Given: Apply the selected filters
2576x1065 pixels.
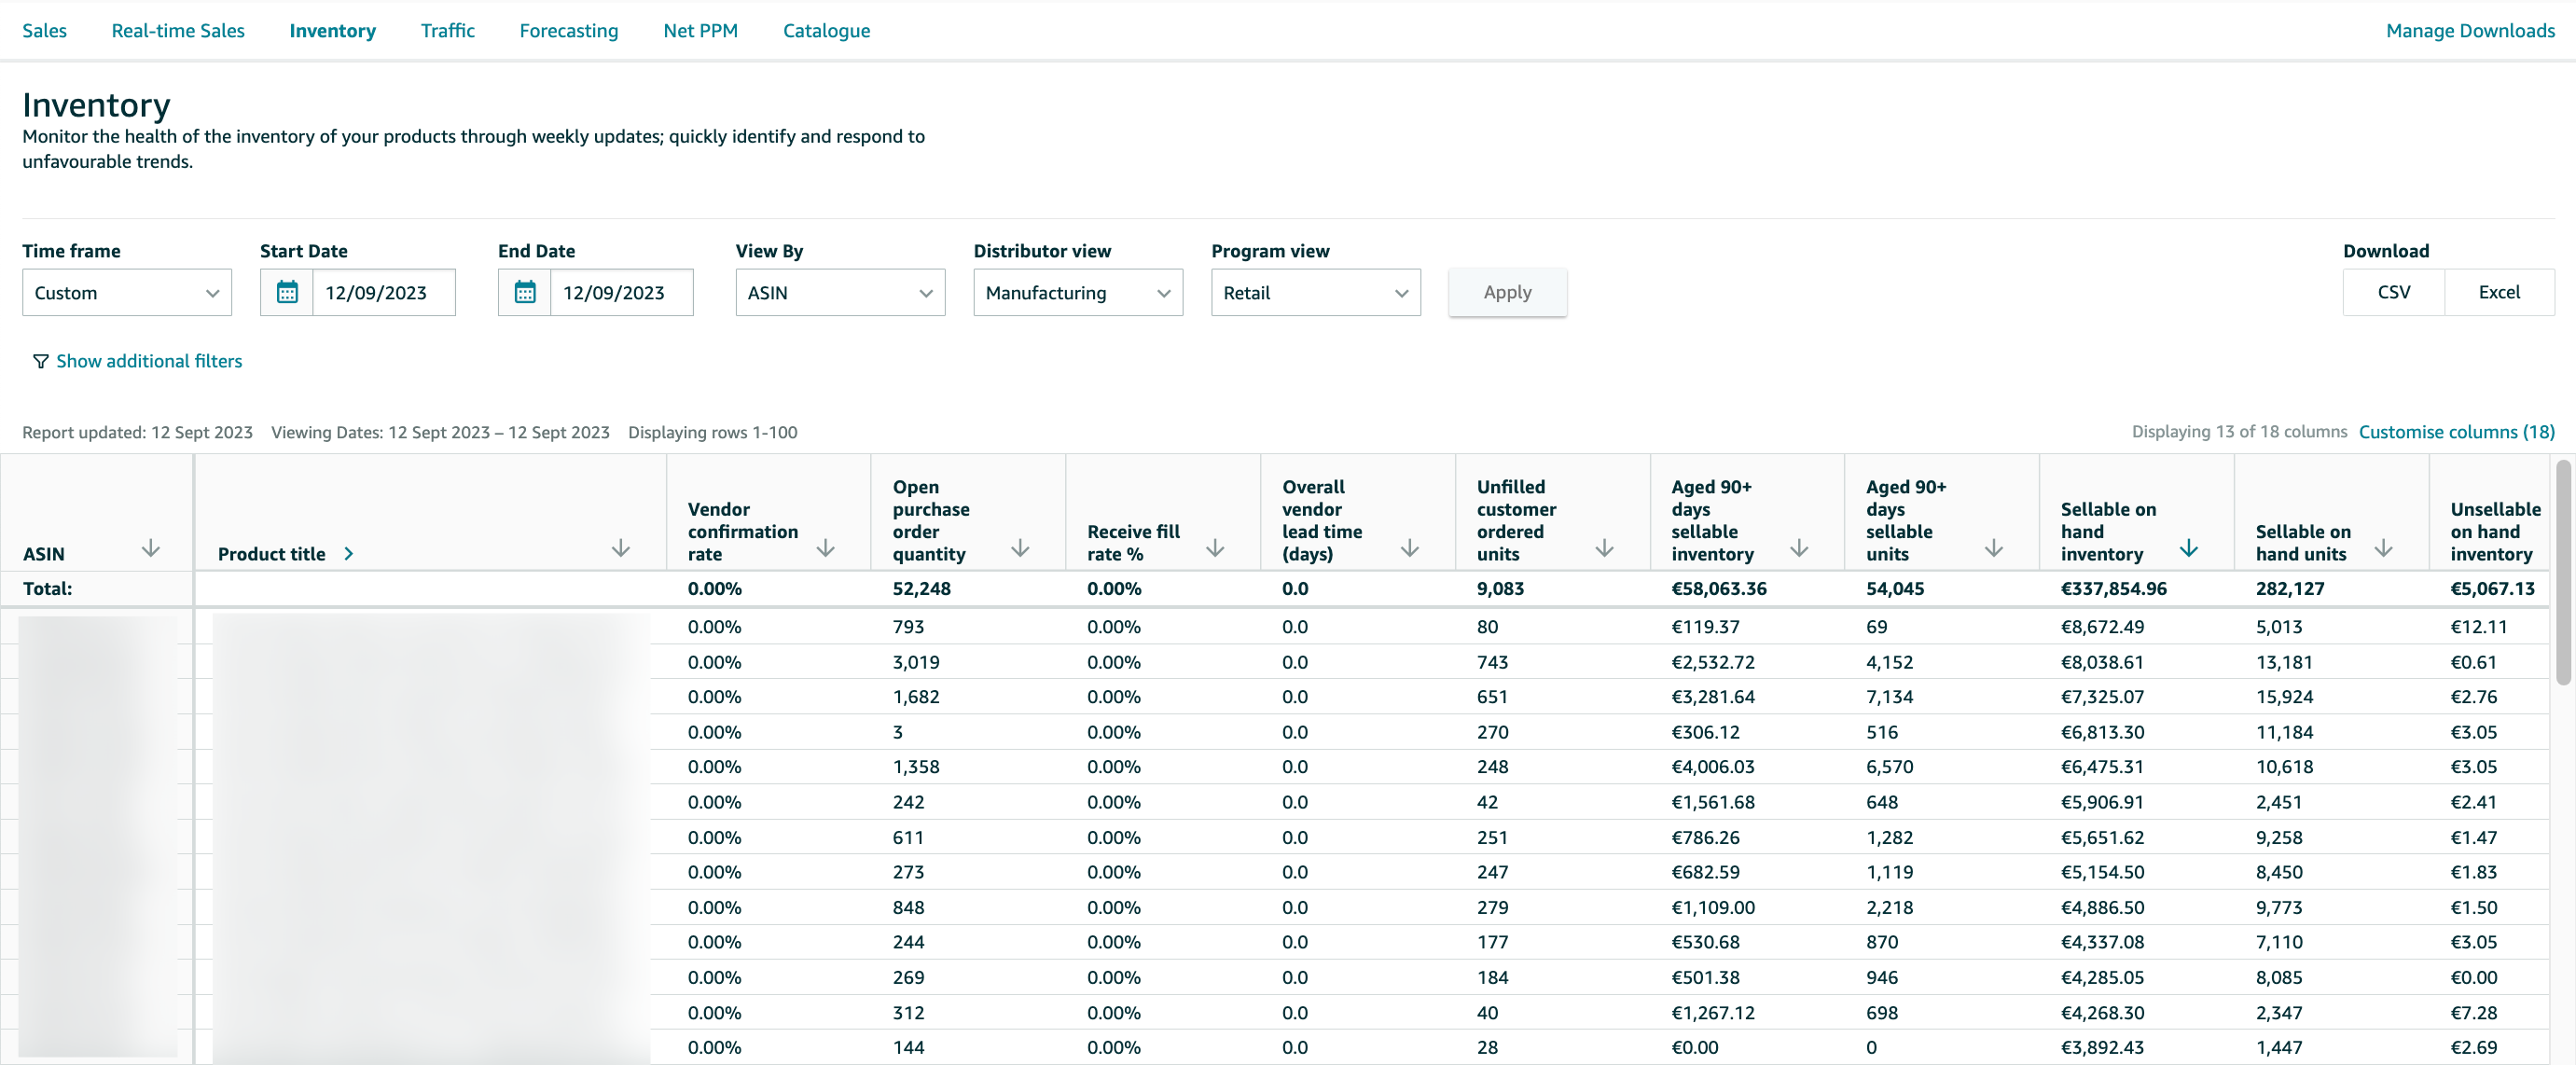Looking at the screenshot, I should tap(1507, 292).
